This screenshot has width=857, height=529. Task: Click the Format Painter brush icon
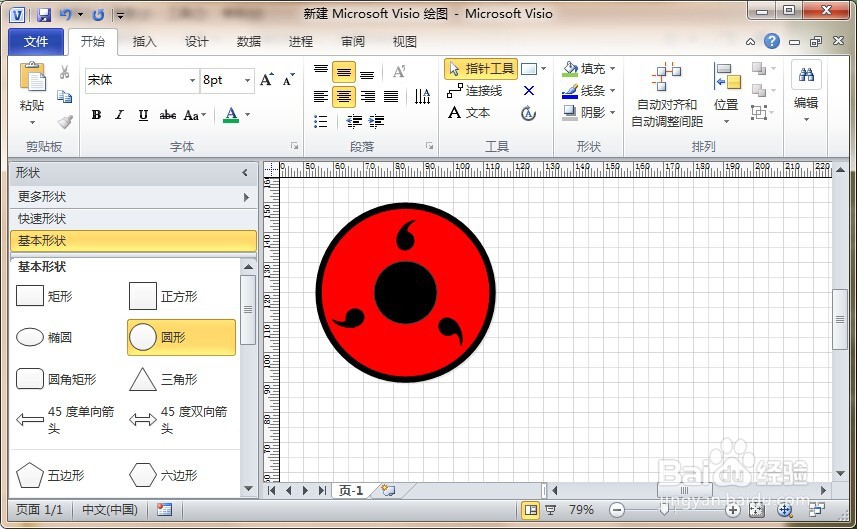coord(64,121)
